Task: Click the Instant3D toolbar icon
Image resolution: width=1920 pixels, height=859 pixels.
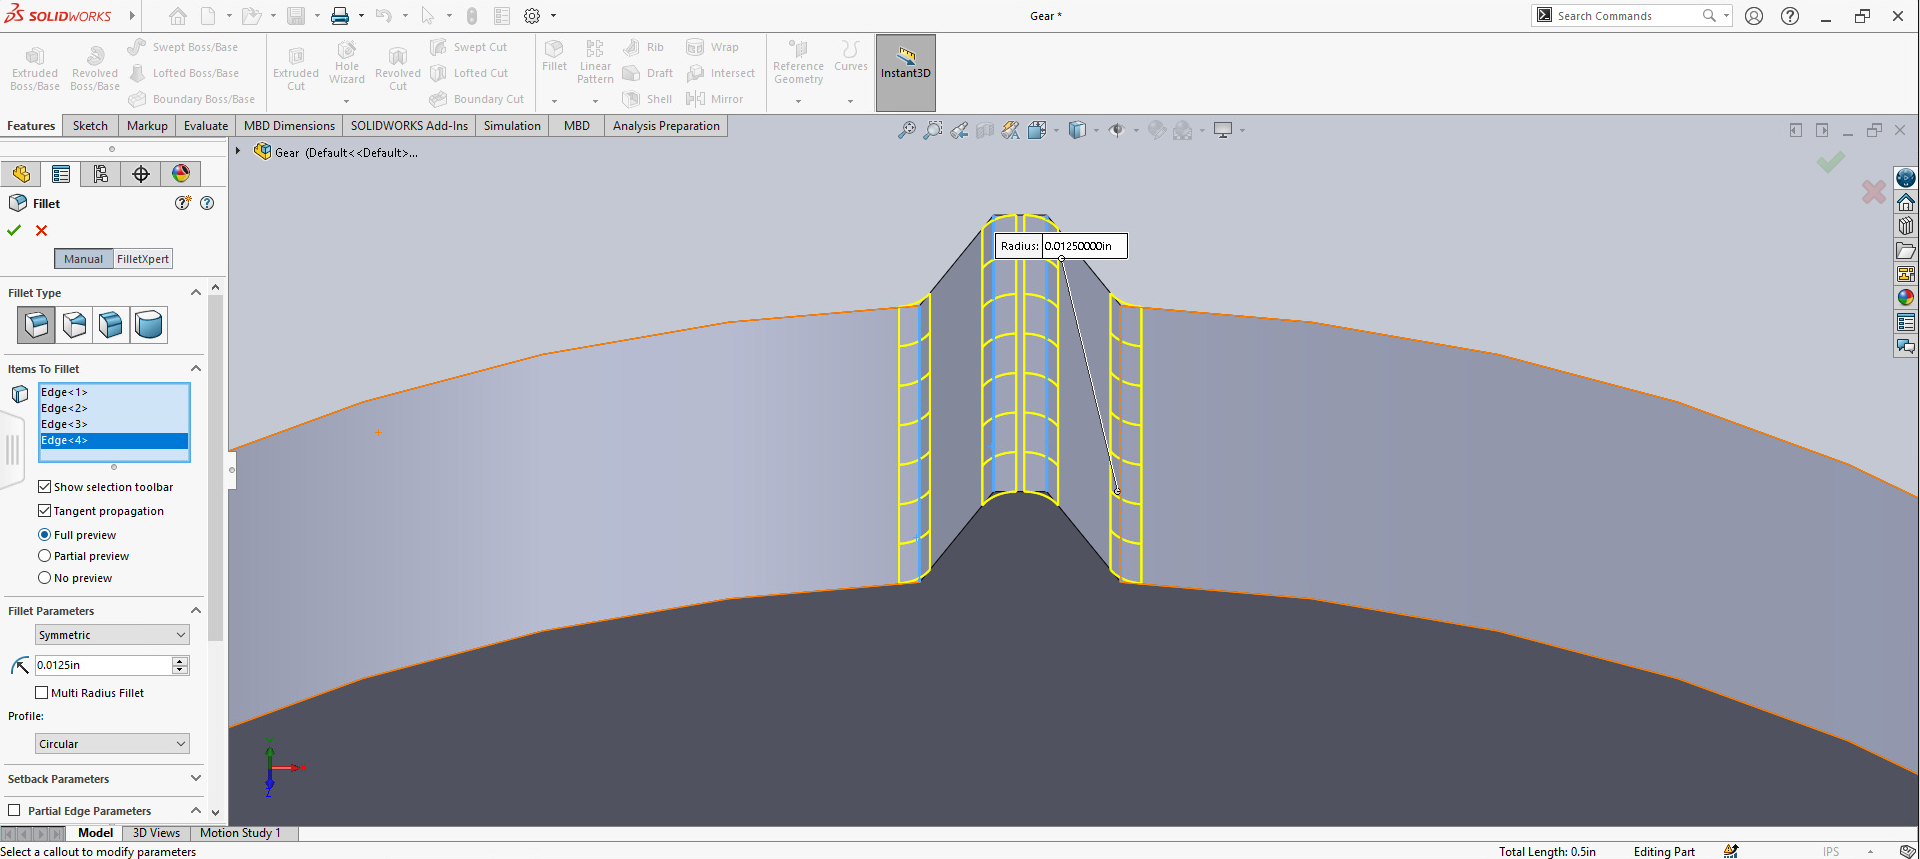Action: click(905, 62)
